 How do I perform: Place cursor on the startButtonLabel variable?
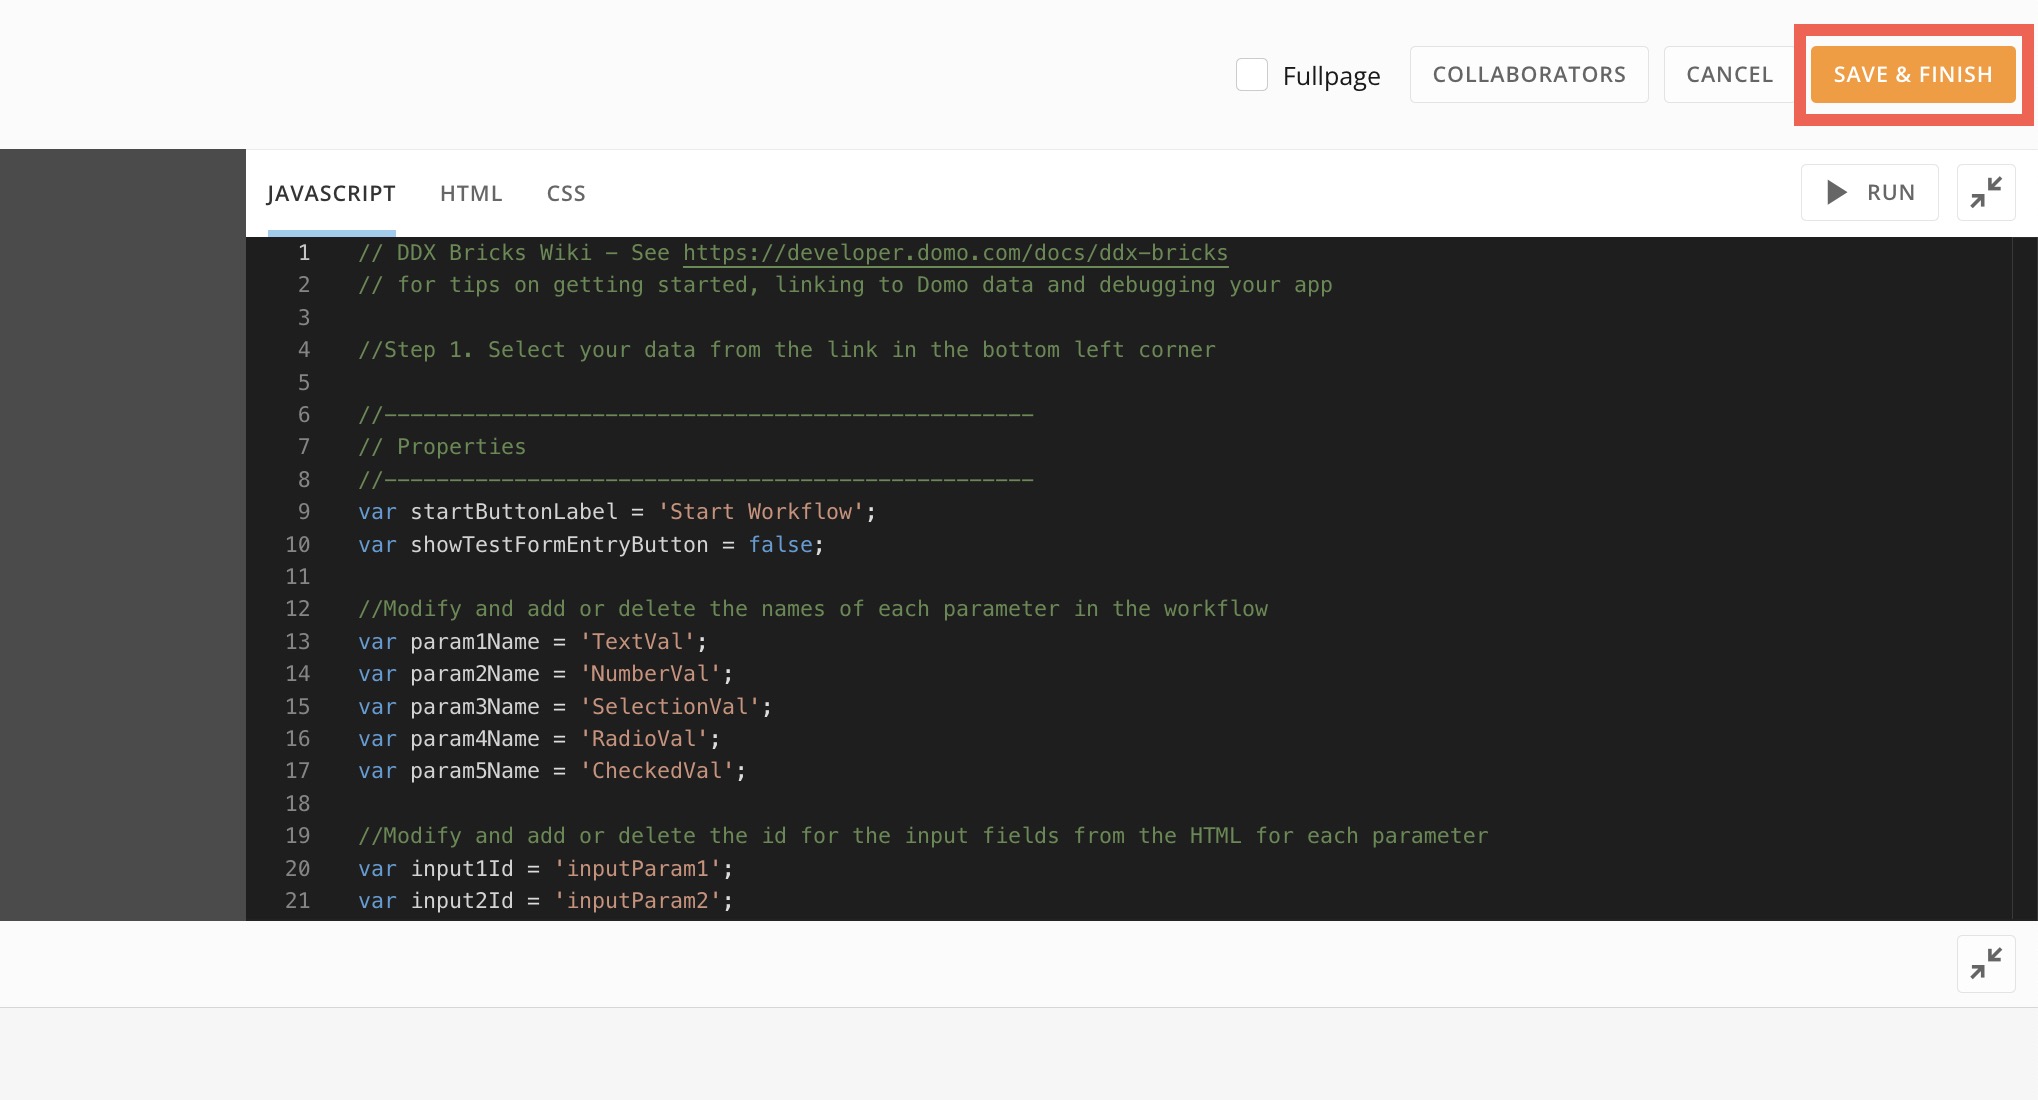coord(513,511)
